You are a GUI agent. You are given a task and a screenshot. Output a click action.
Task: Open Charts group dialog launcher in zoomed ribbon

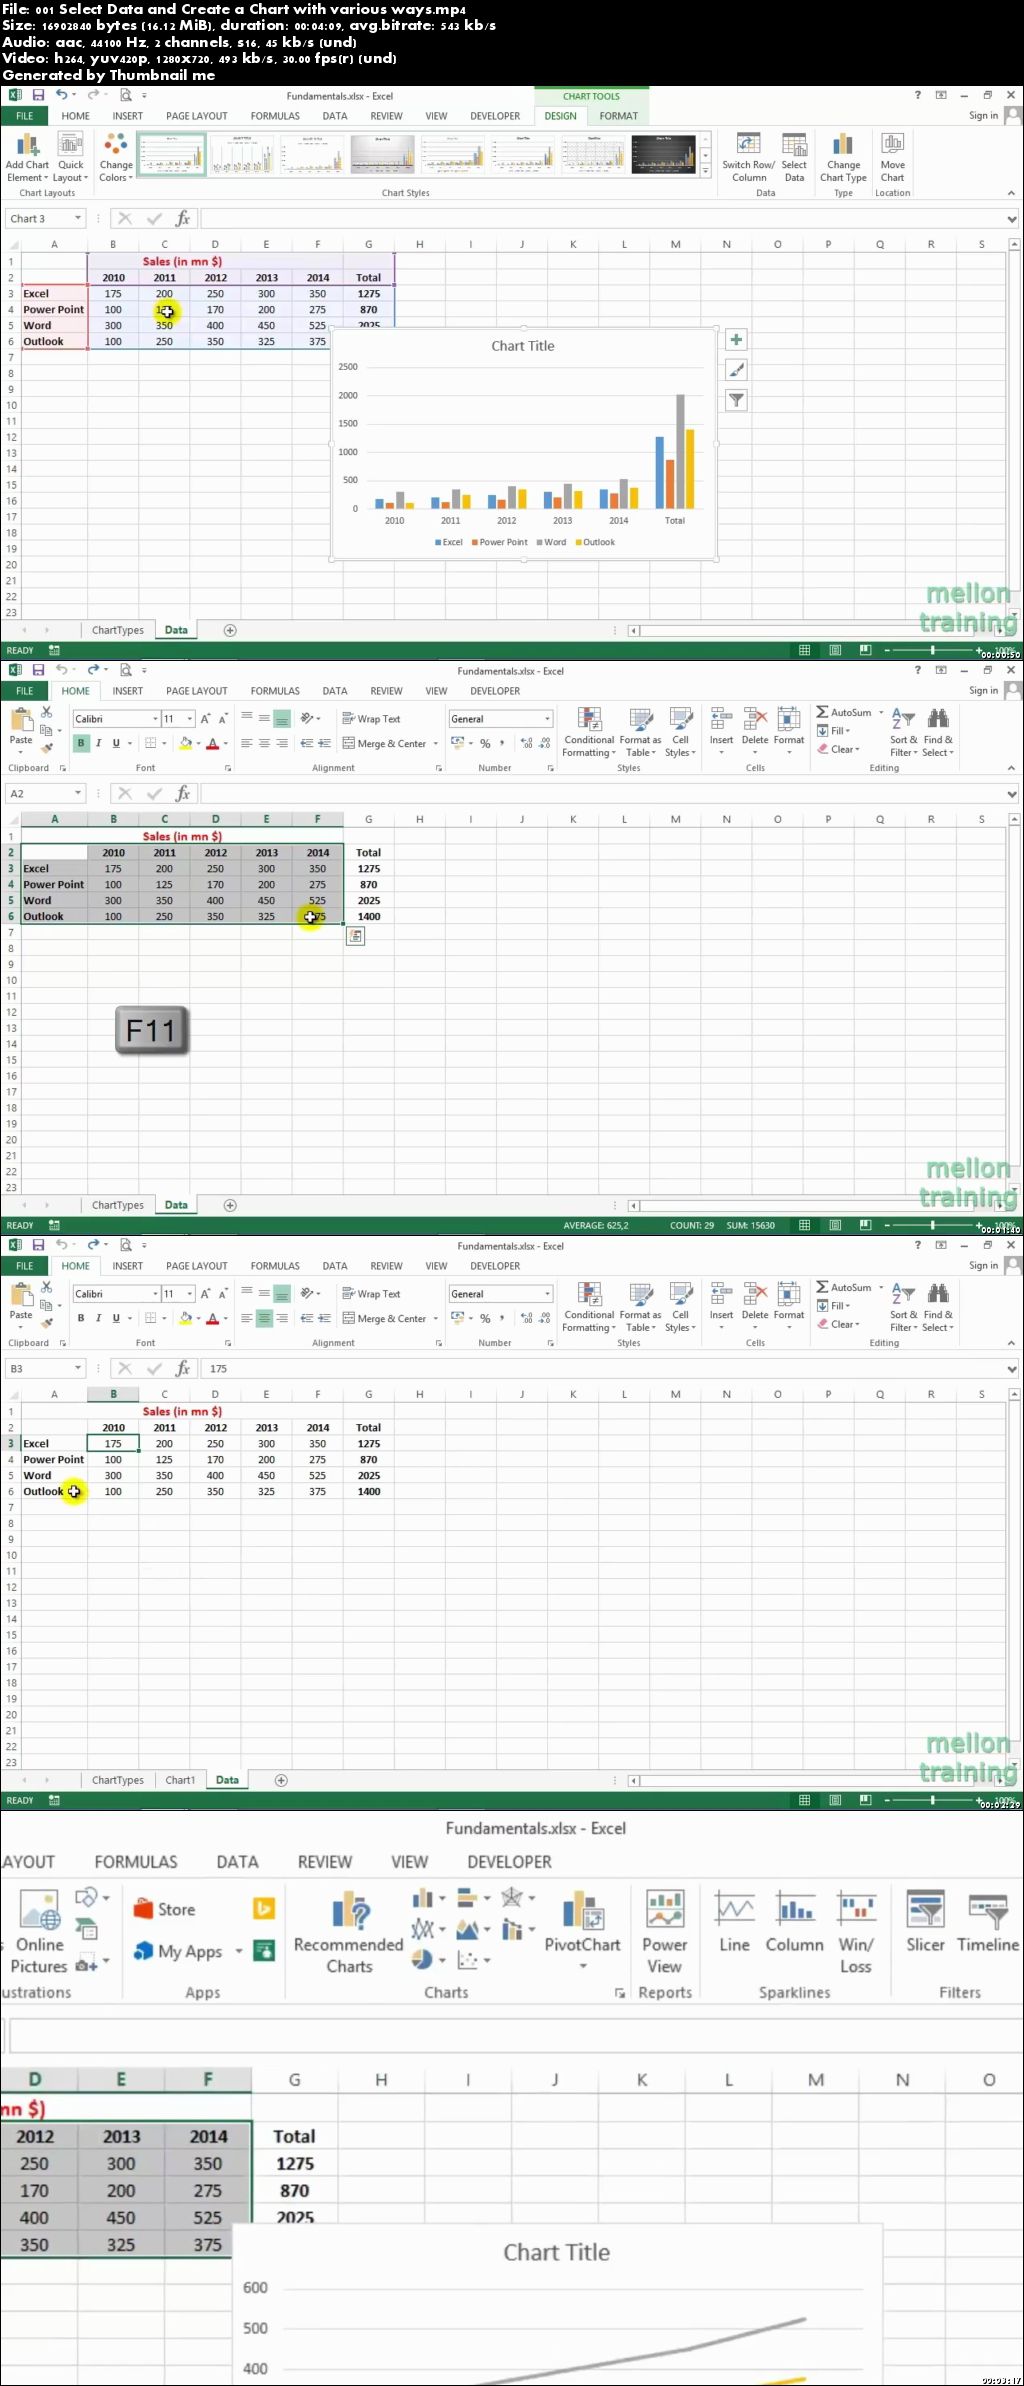[x=620, y=1993]
